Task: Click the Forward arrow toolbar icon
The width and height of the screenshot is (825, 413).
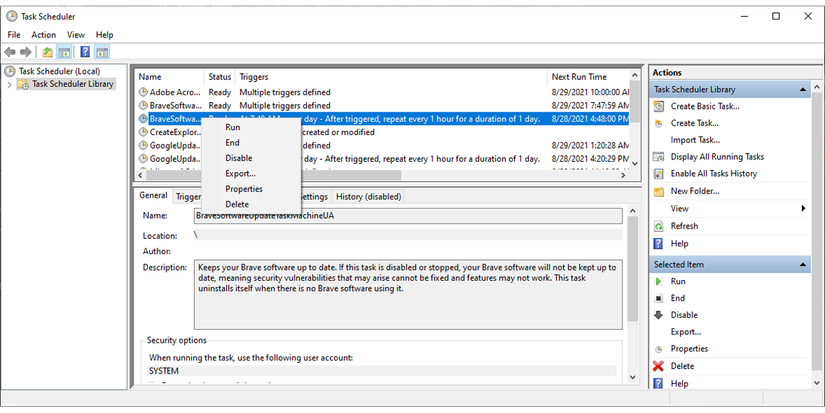Action: (25, 52)
